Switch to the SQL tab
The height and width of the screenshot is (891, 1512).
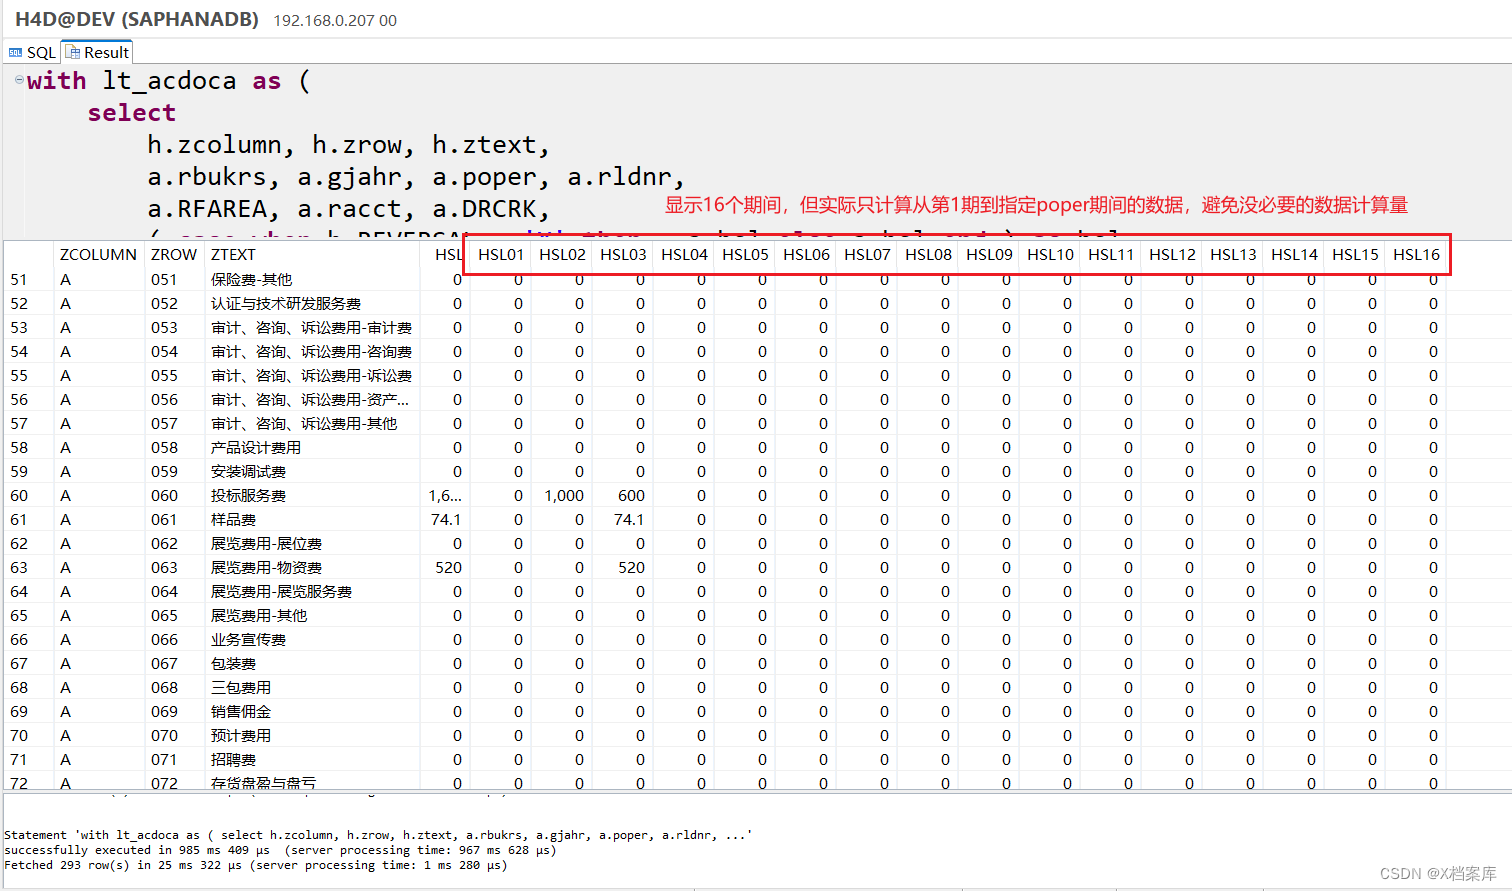click(x=32, y=52)
